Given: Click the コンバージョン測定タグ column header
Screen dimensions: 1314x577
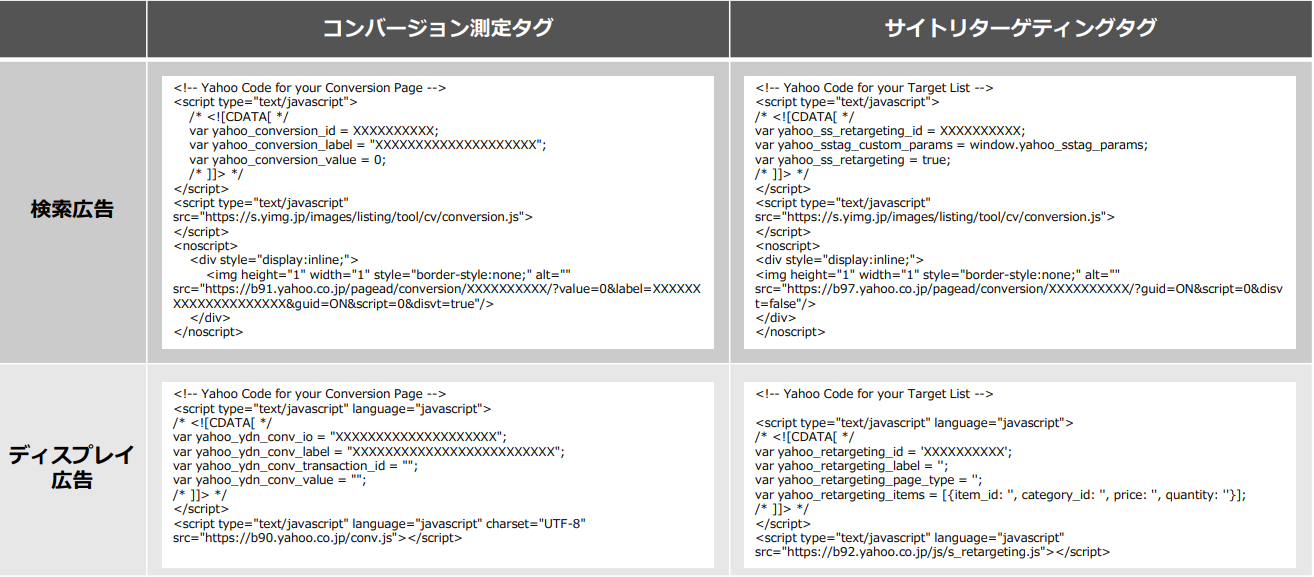Looking at the screenshot, I should tap(437, 28).
